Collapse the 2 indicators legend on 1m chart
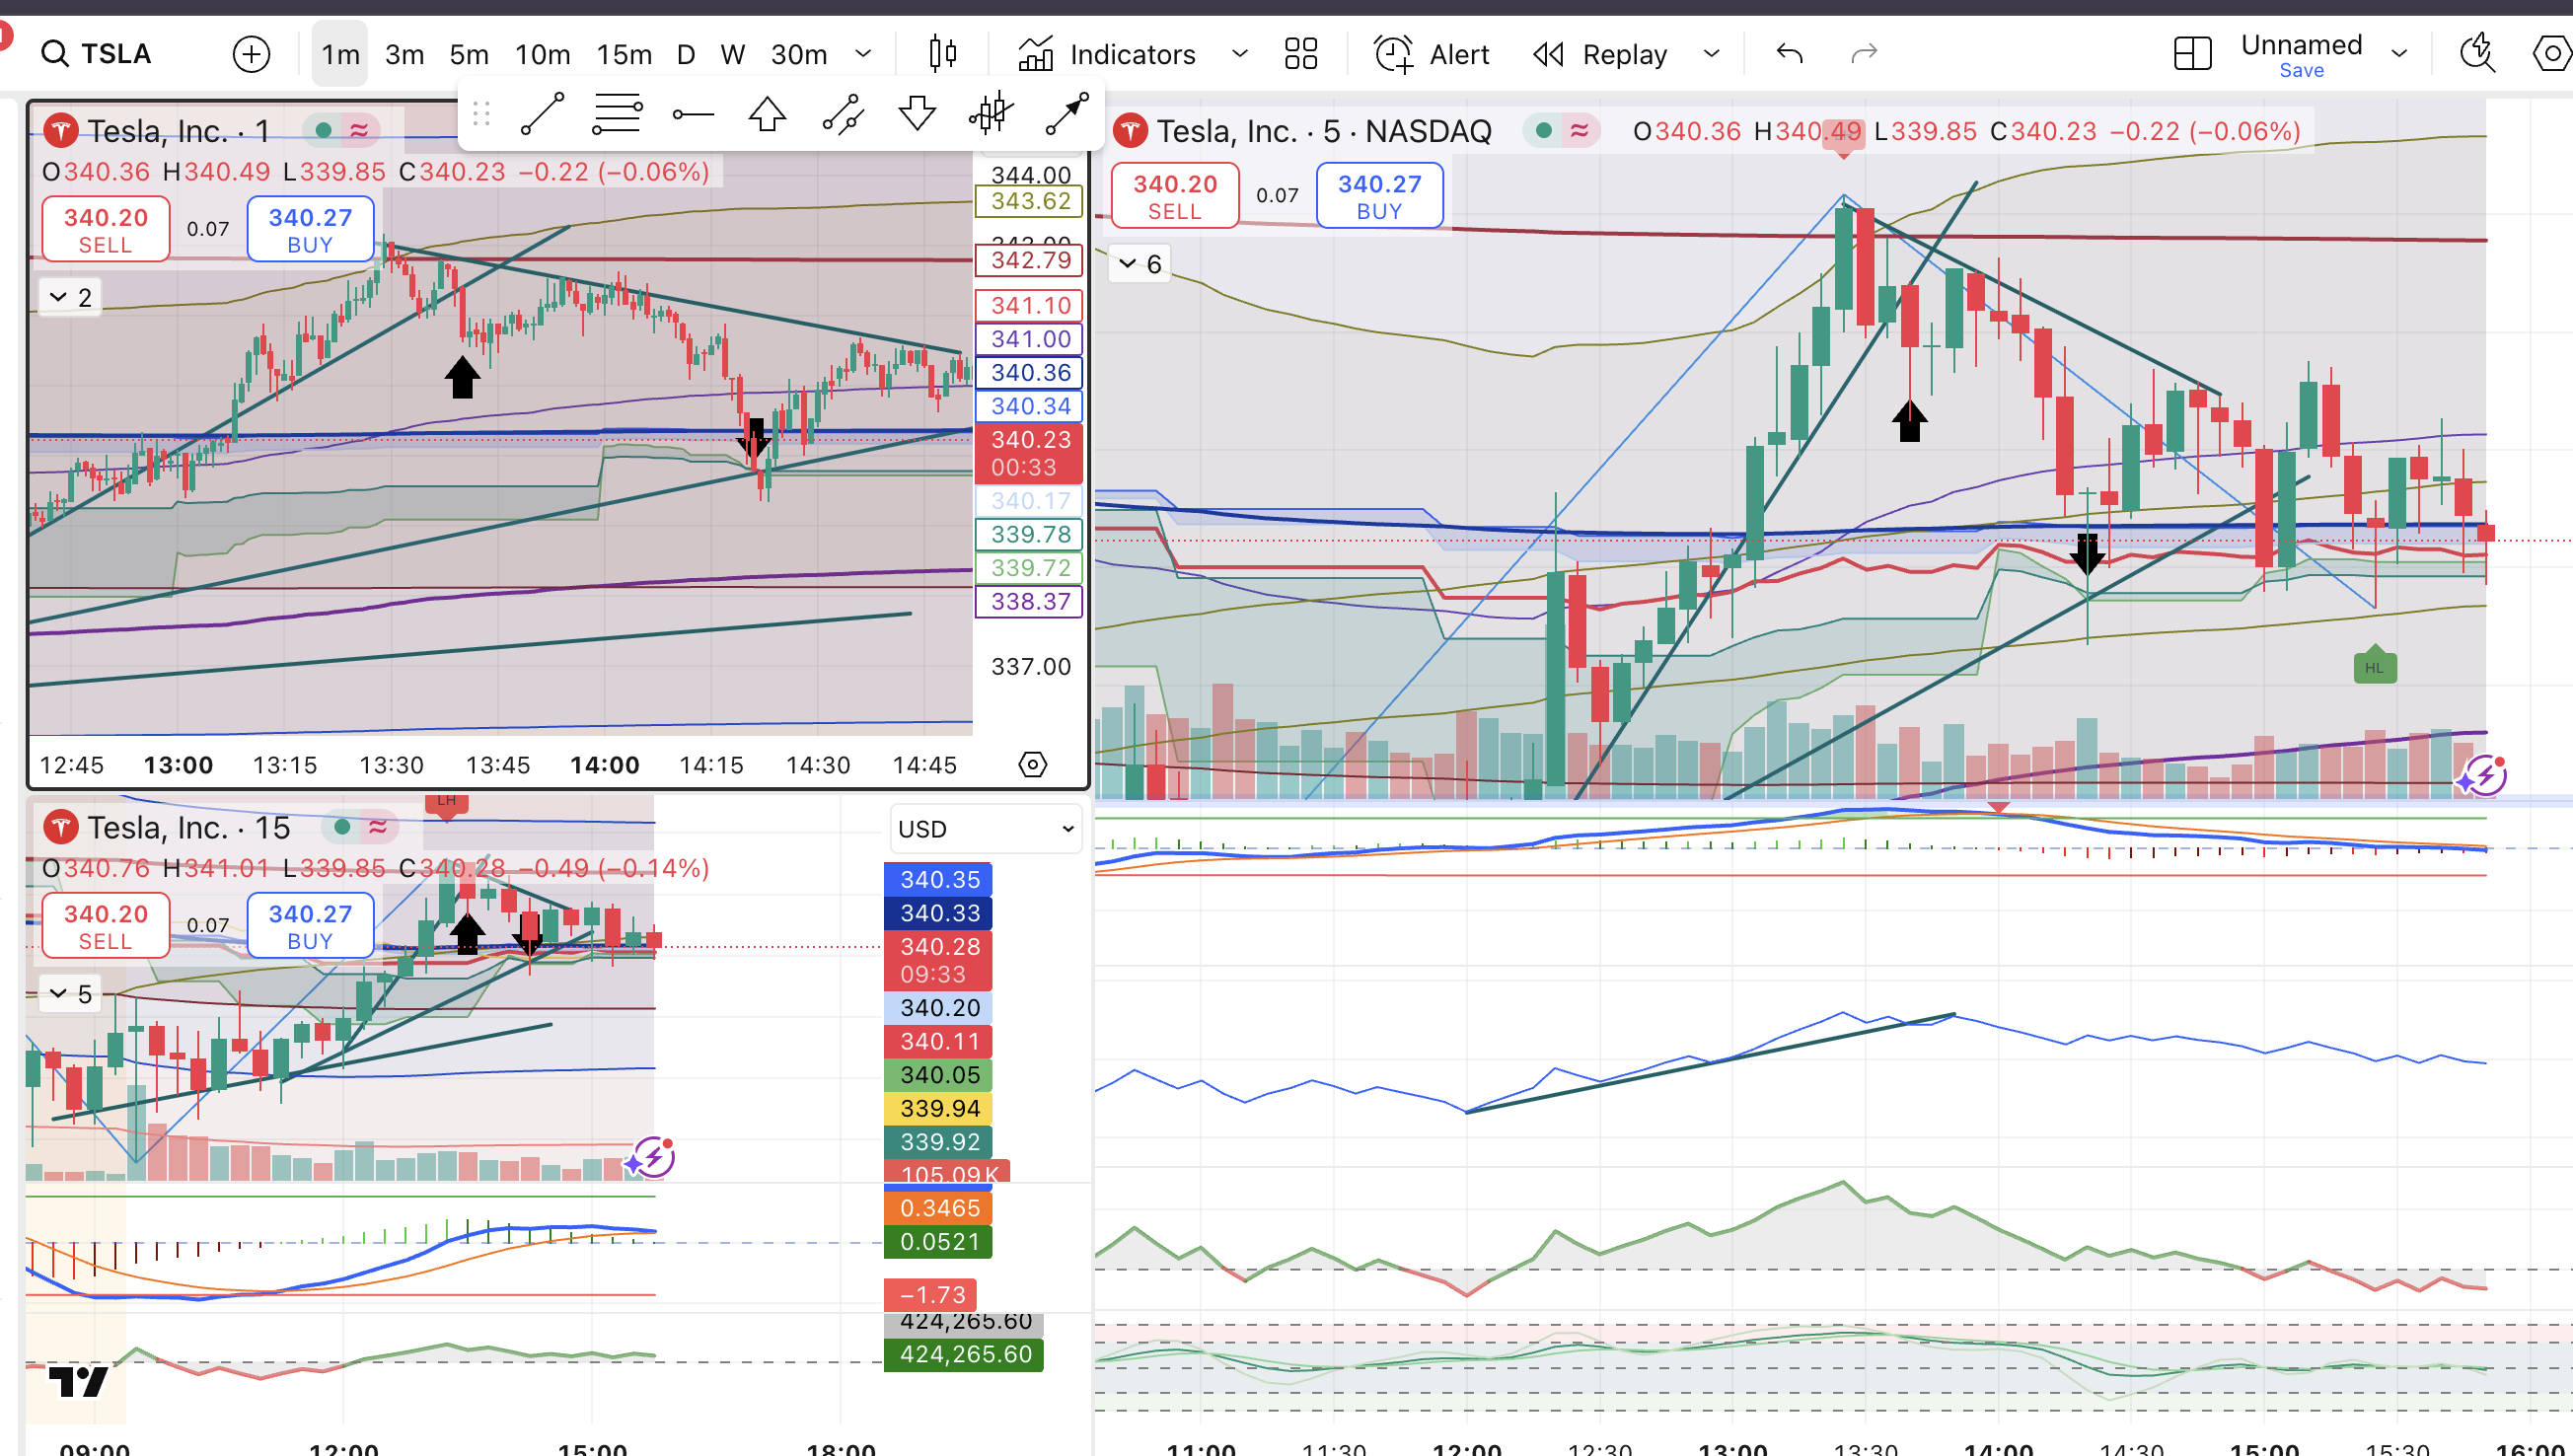This screenshot has width=2573, height=1456. tap(70, 297)
